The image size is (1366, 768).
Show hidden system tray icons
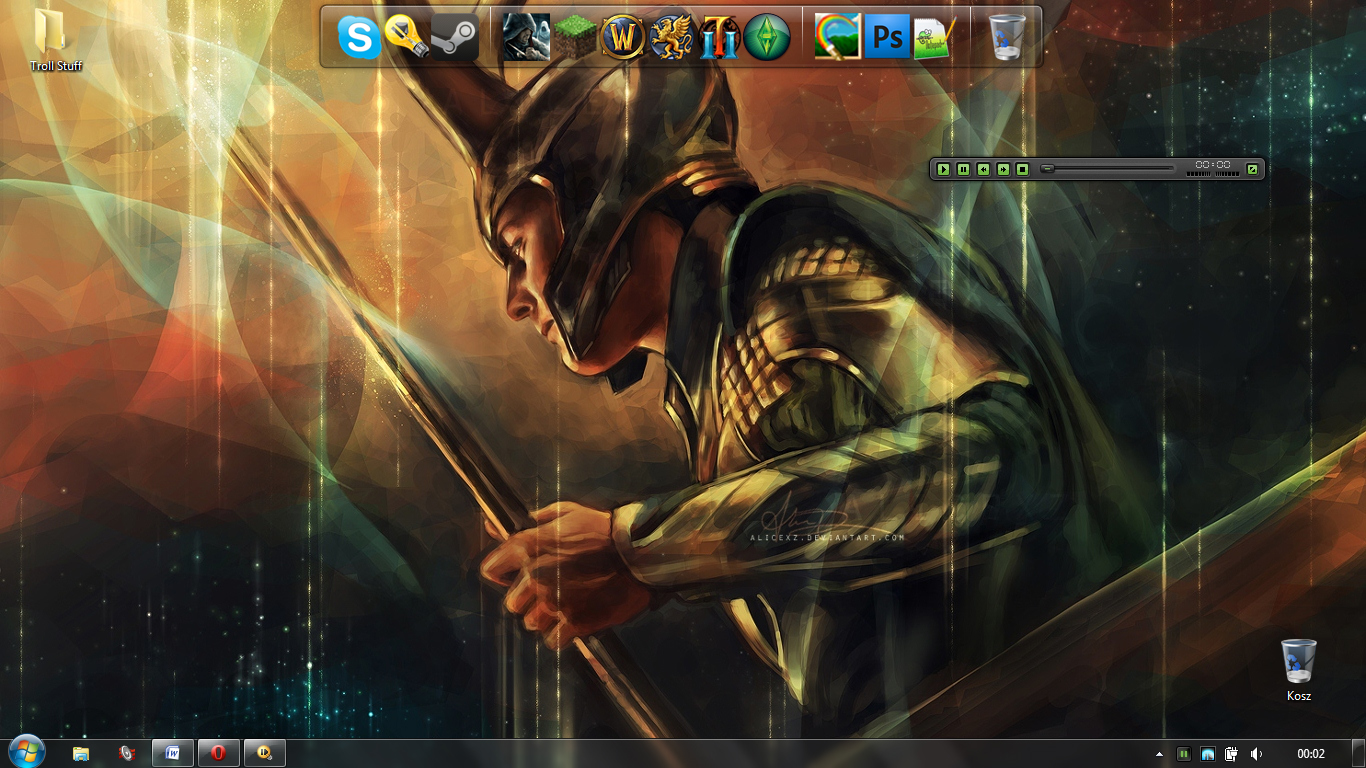(x=1160, y=754)
